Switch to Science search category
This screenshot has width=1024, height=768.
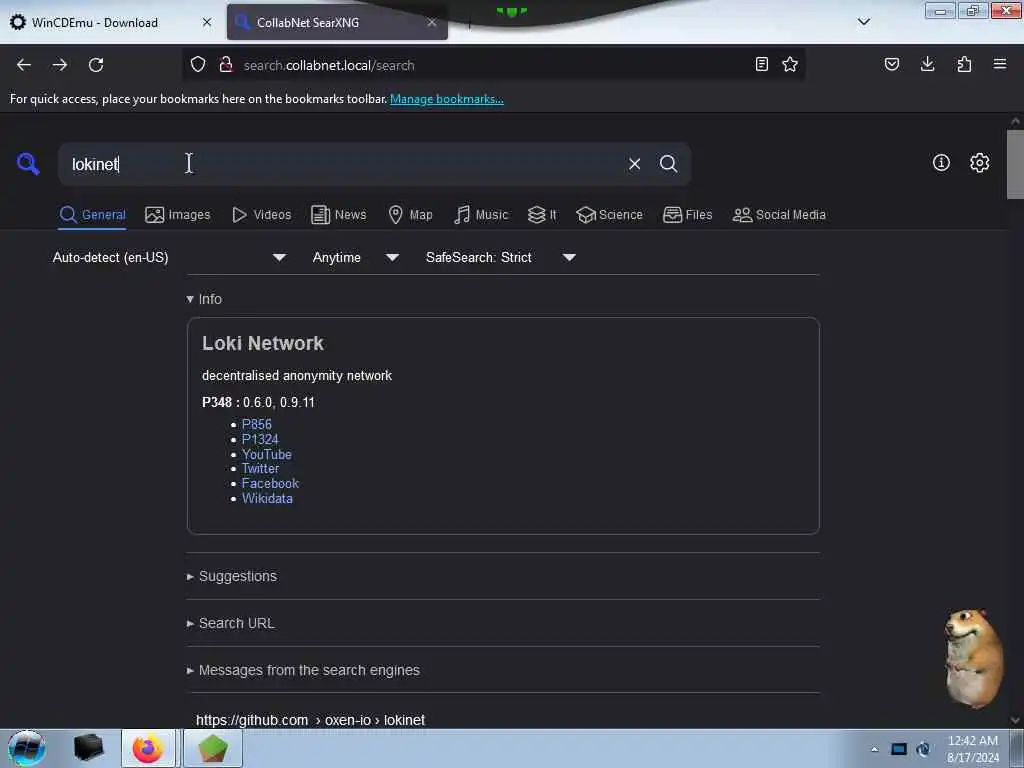coord(609,215)
